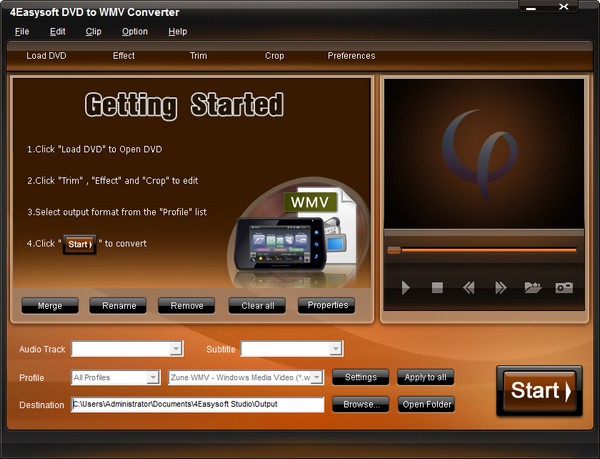Click the Destination path input field
The height and width of the screenshot is (459, 600).
click(197, 405)
